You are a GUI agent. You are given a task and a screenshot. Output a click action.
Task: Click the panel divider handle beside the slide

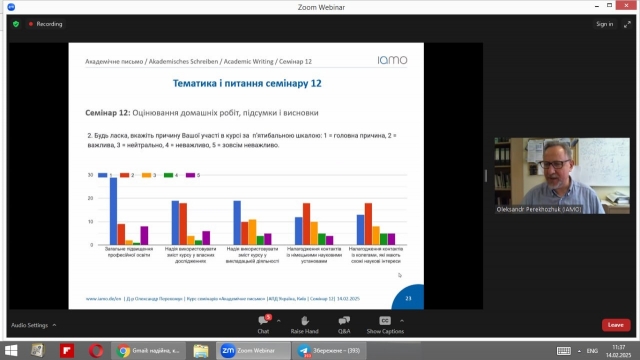[486, 176]
